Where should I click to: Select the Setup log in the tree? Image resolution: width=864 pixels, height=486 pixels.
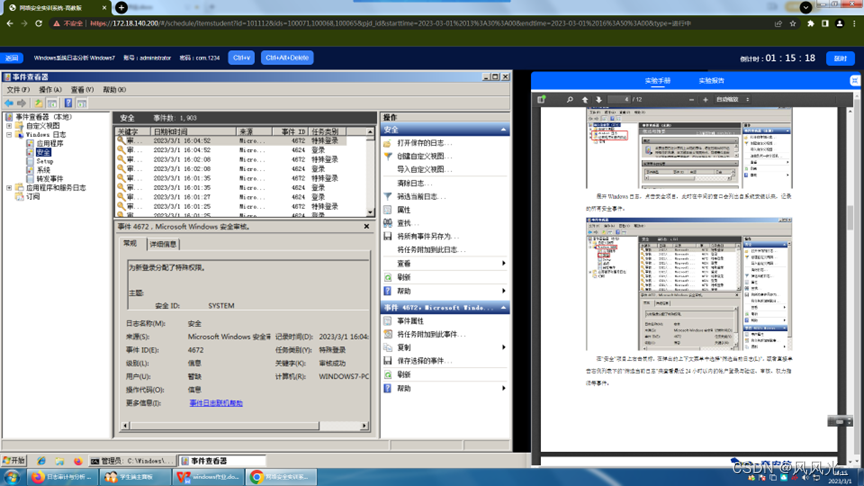(45, 161)
